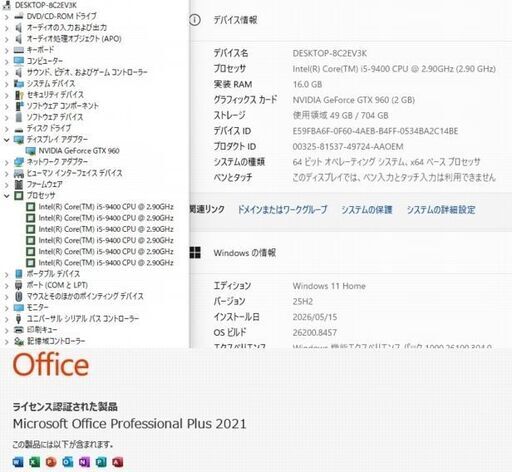Click the コンピューター category icon
The height and width of the screenshot is (472, 512).
click(x=19, y=61)
